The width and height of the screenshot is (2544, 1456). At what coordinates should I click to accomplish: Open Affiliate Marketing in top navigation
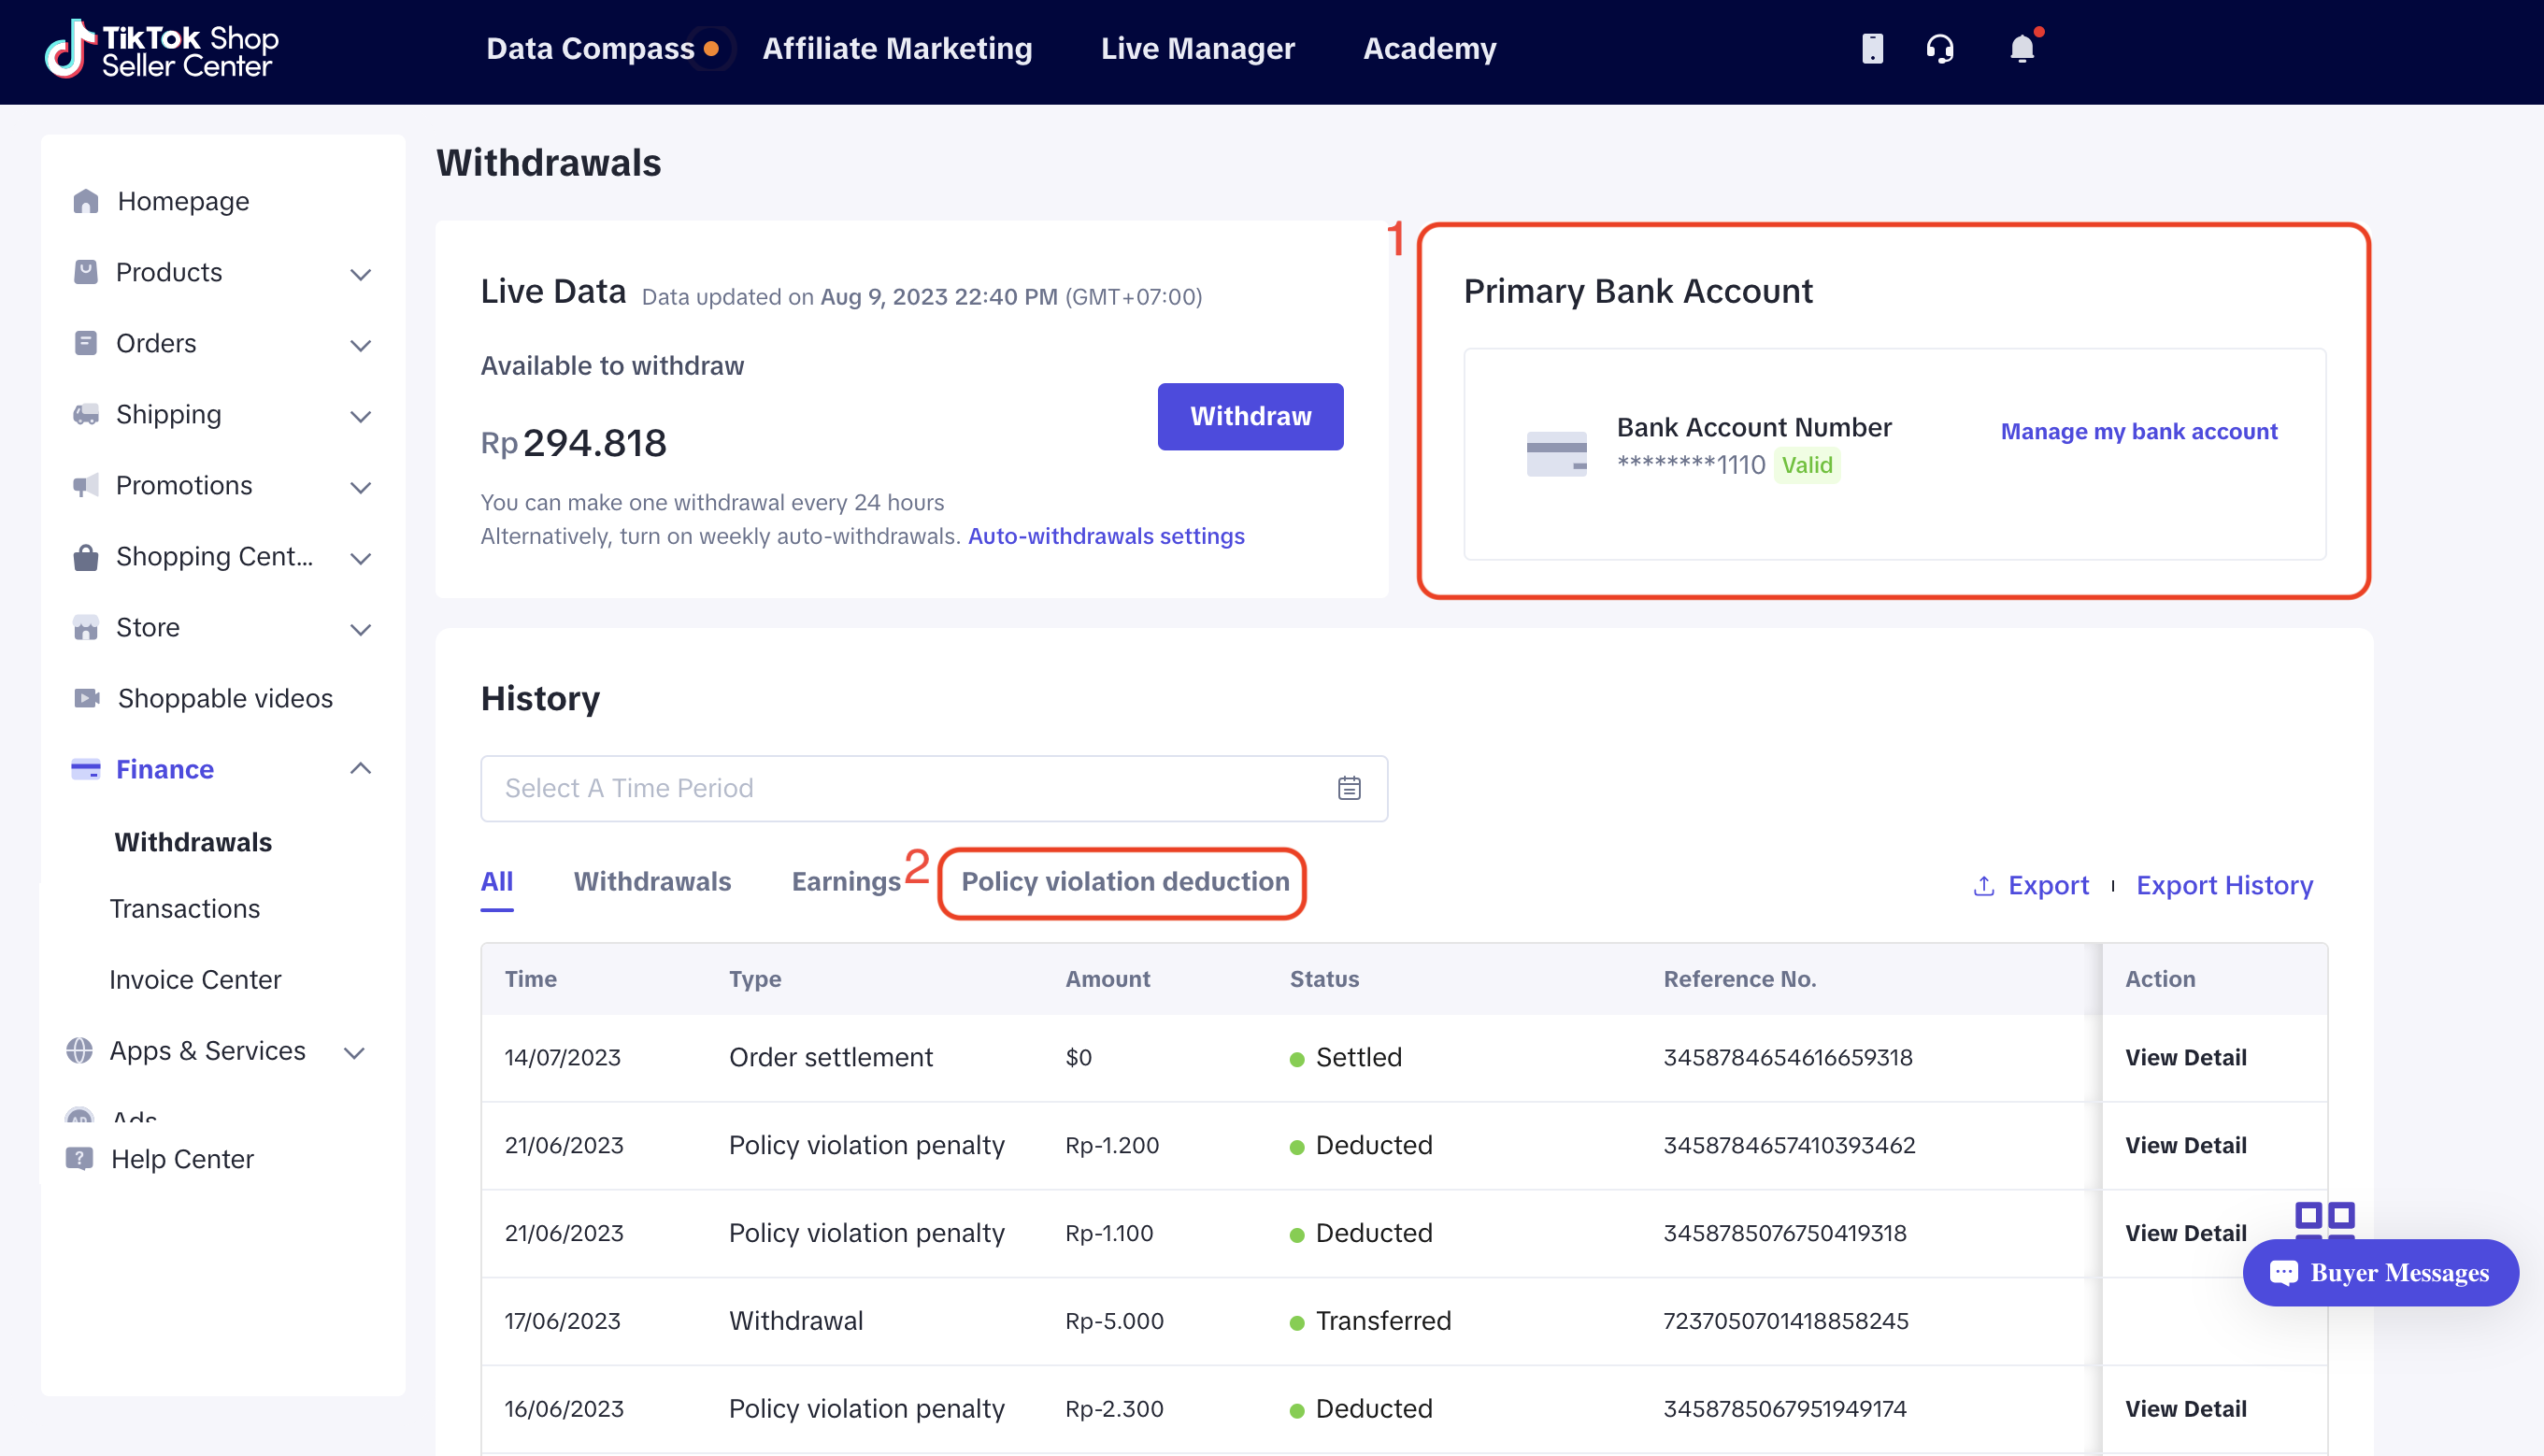(x=897, y=49)
